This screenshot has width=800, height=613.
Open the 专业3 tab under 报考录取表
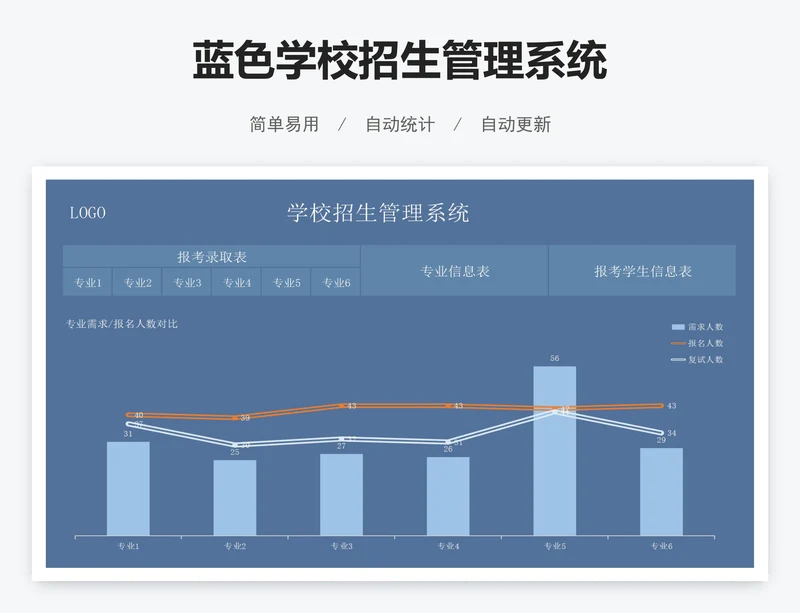coord(187,282)
